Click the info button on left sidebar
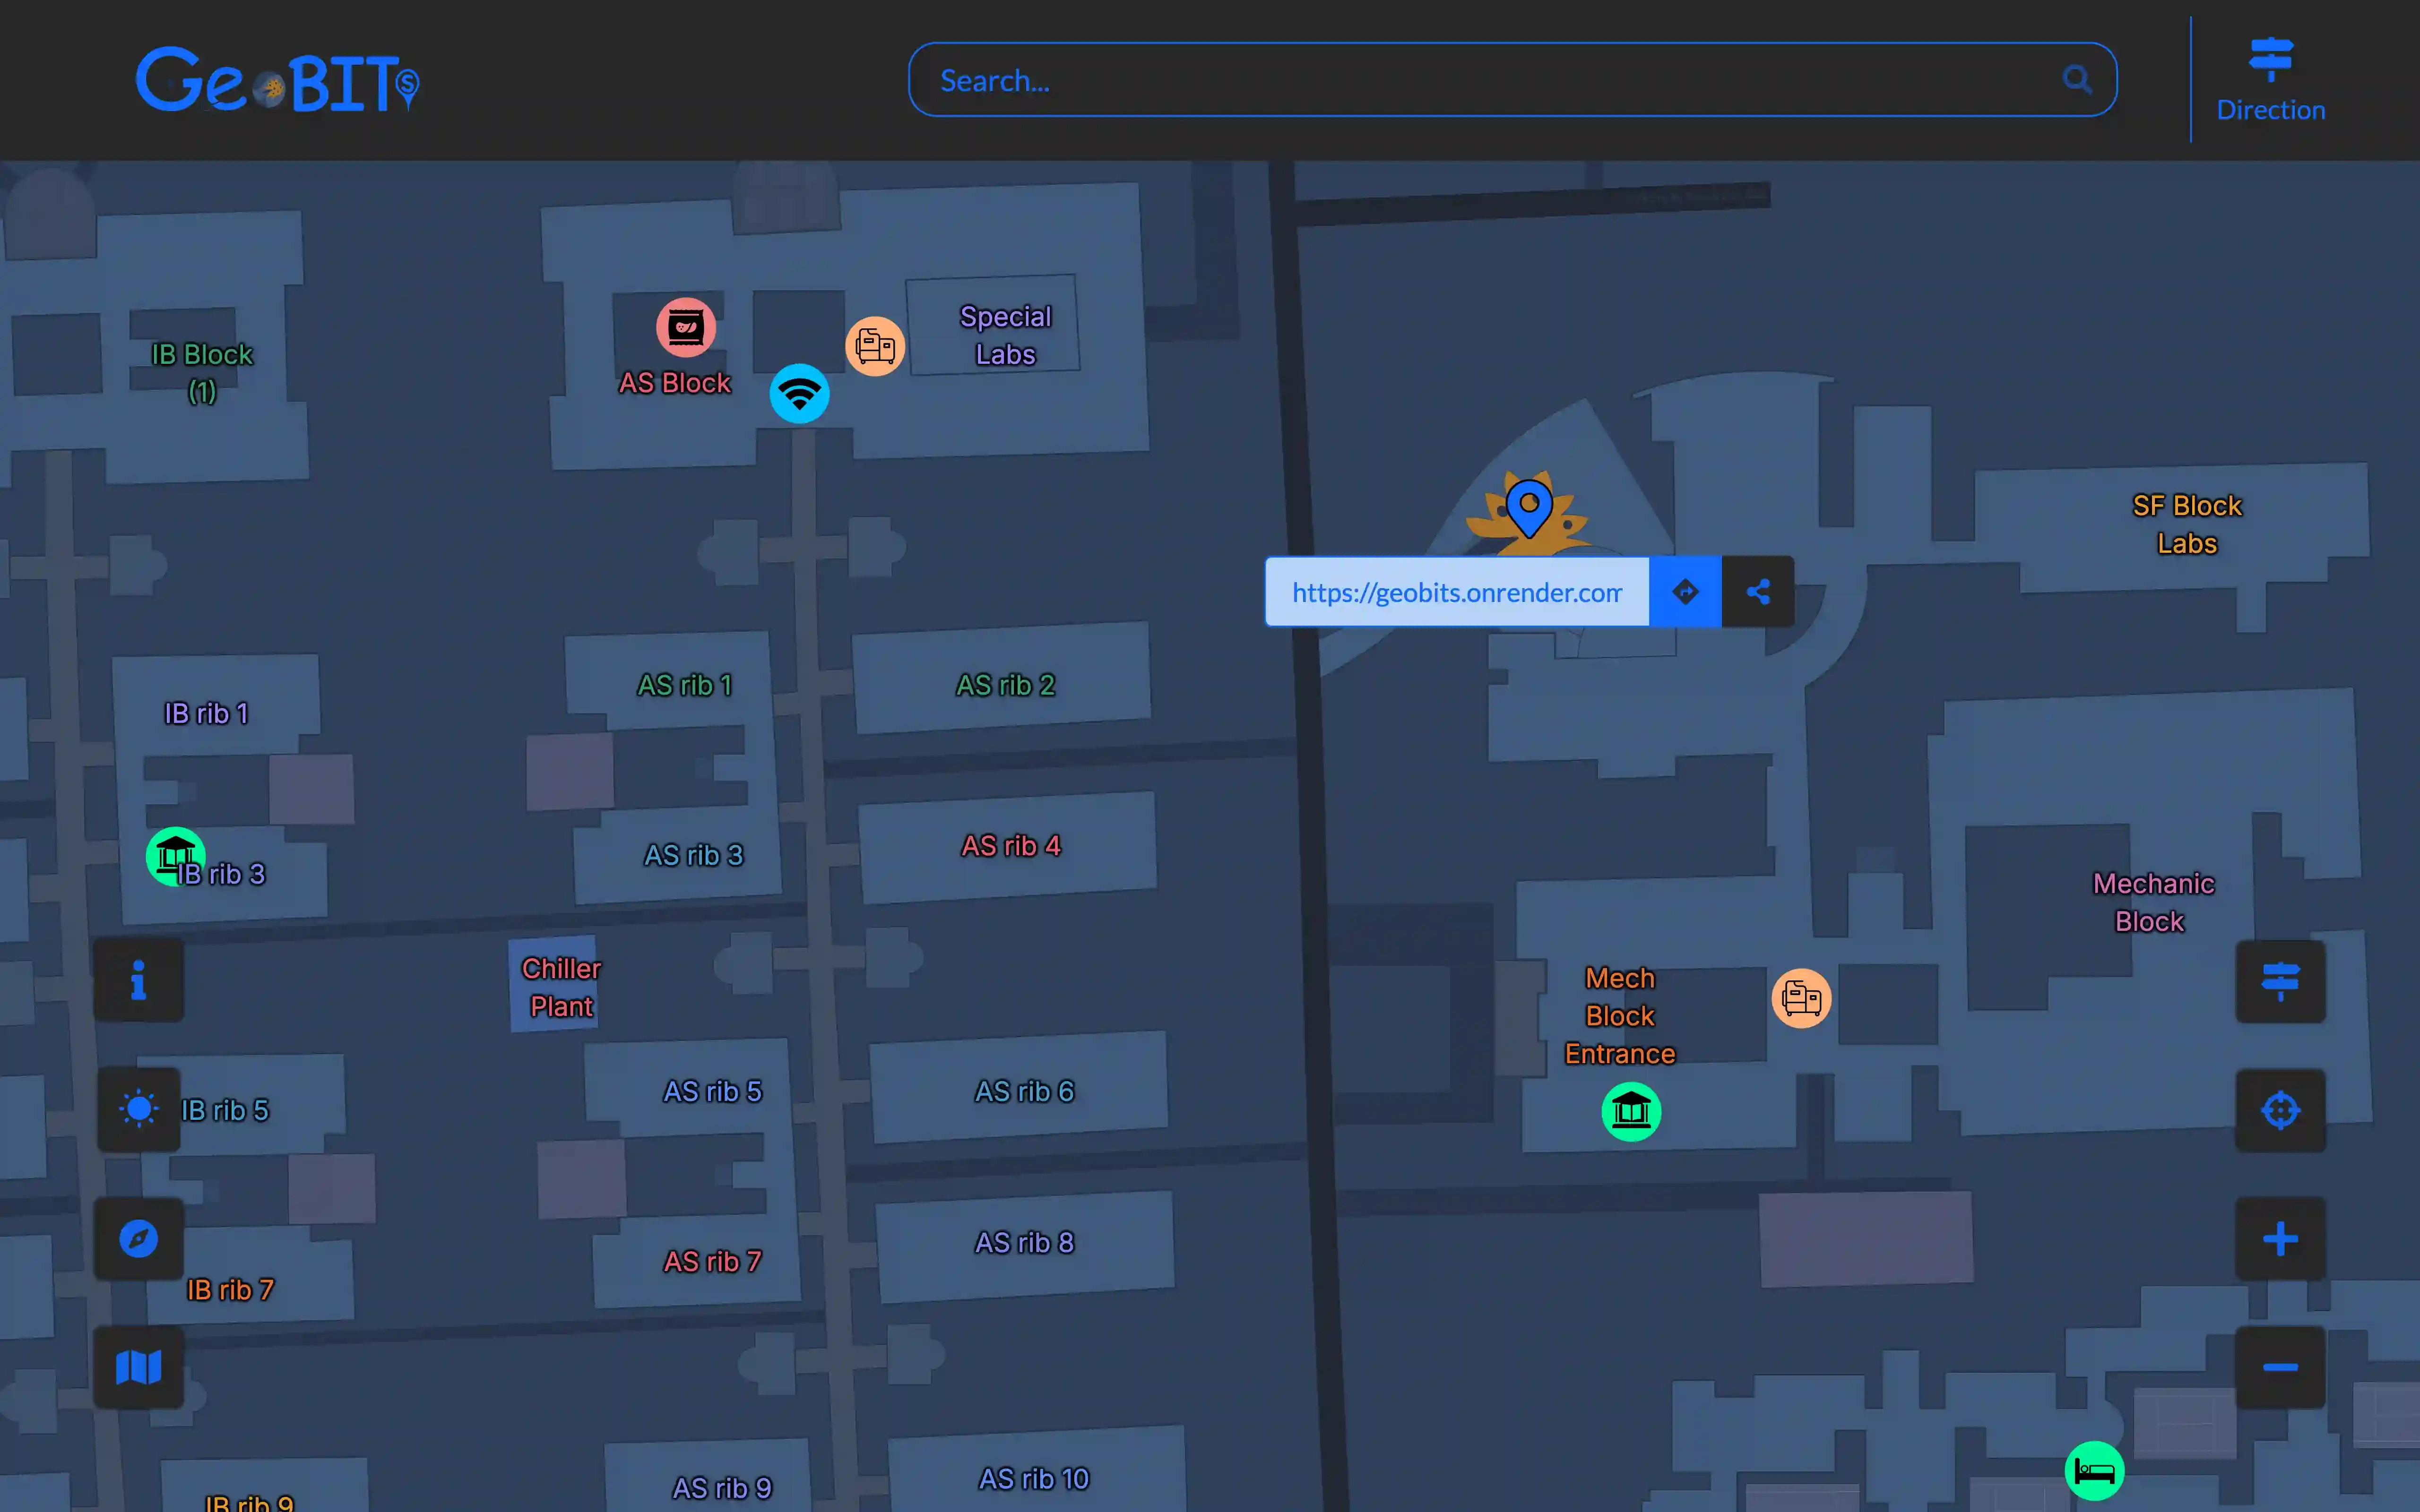Screen dimensions: 2420x1512 click(x=139, y=980)
